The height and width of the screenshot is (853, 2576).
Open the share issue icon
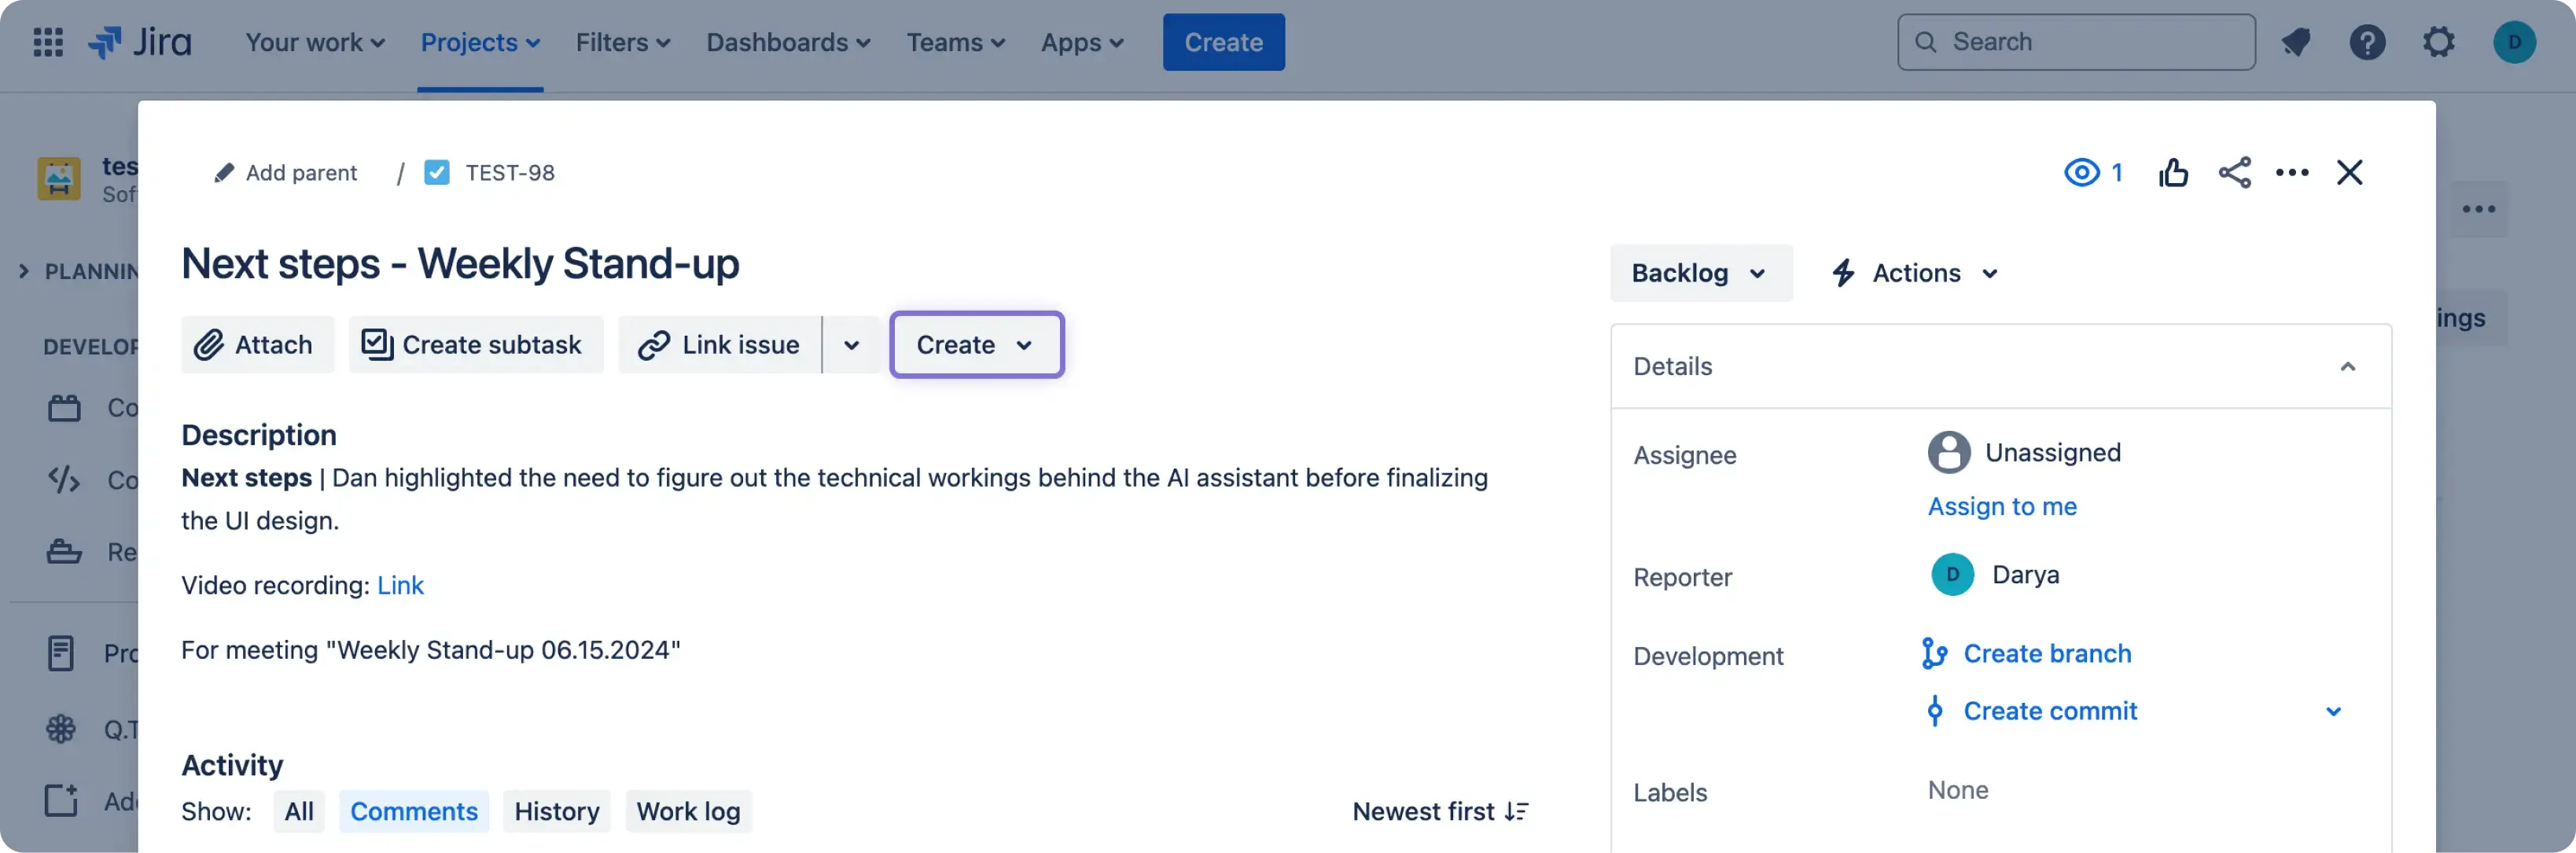(2235, 172)
